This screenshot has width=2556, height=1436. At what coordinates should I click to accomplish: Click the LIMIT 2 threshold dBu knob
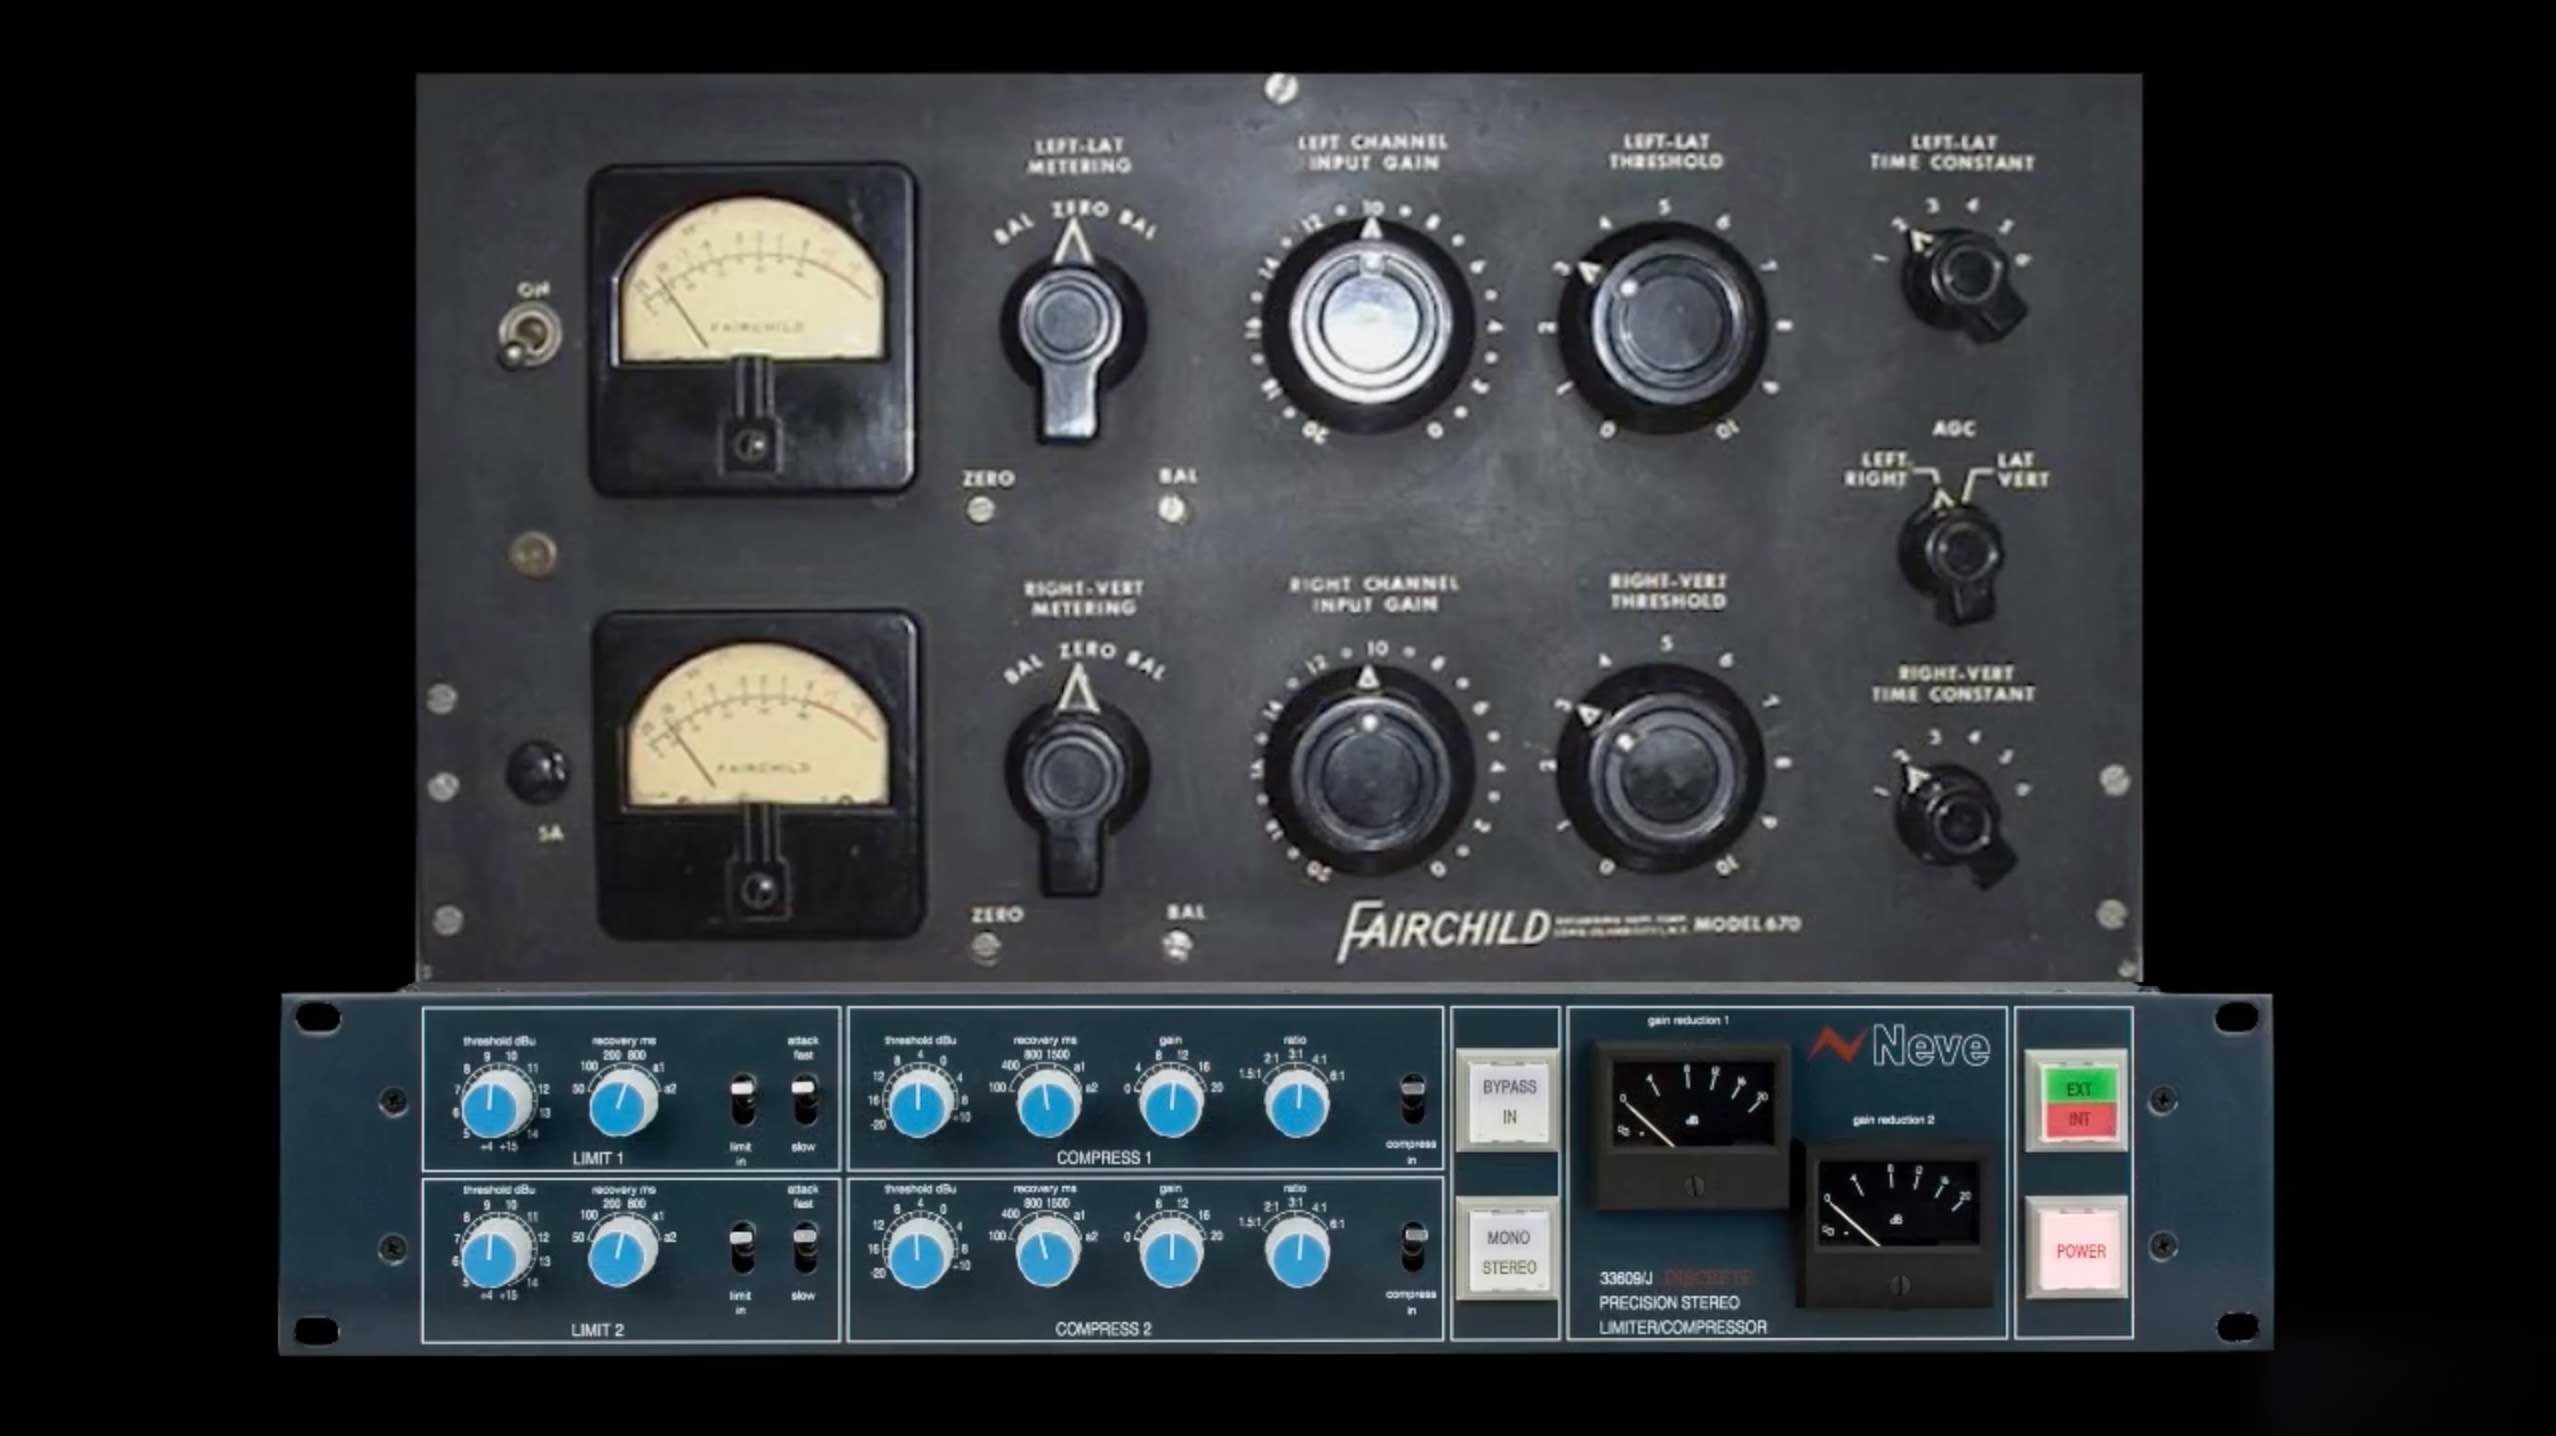coord(493,1257)
